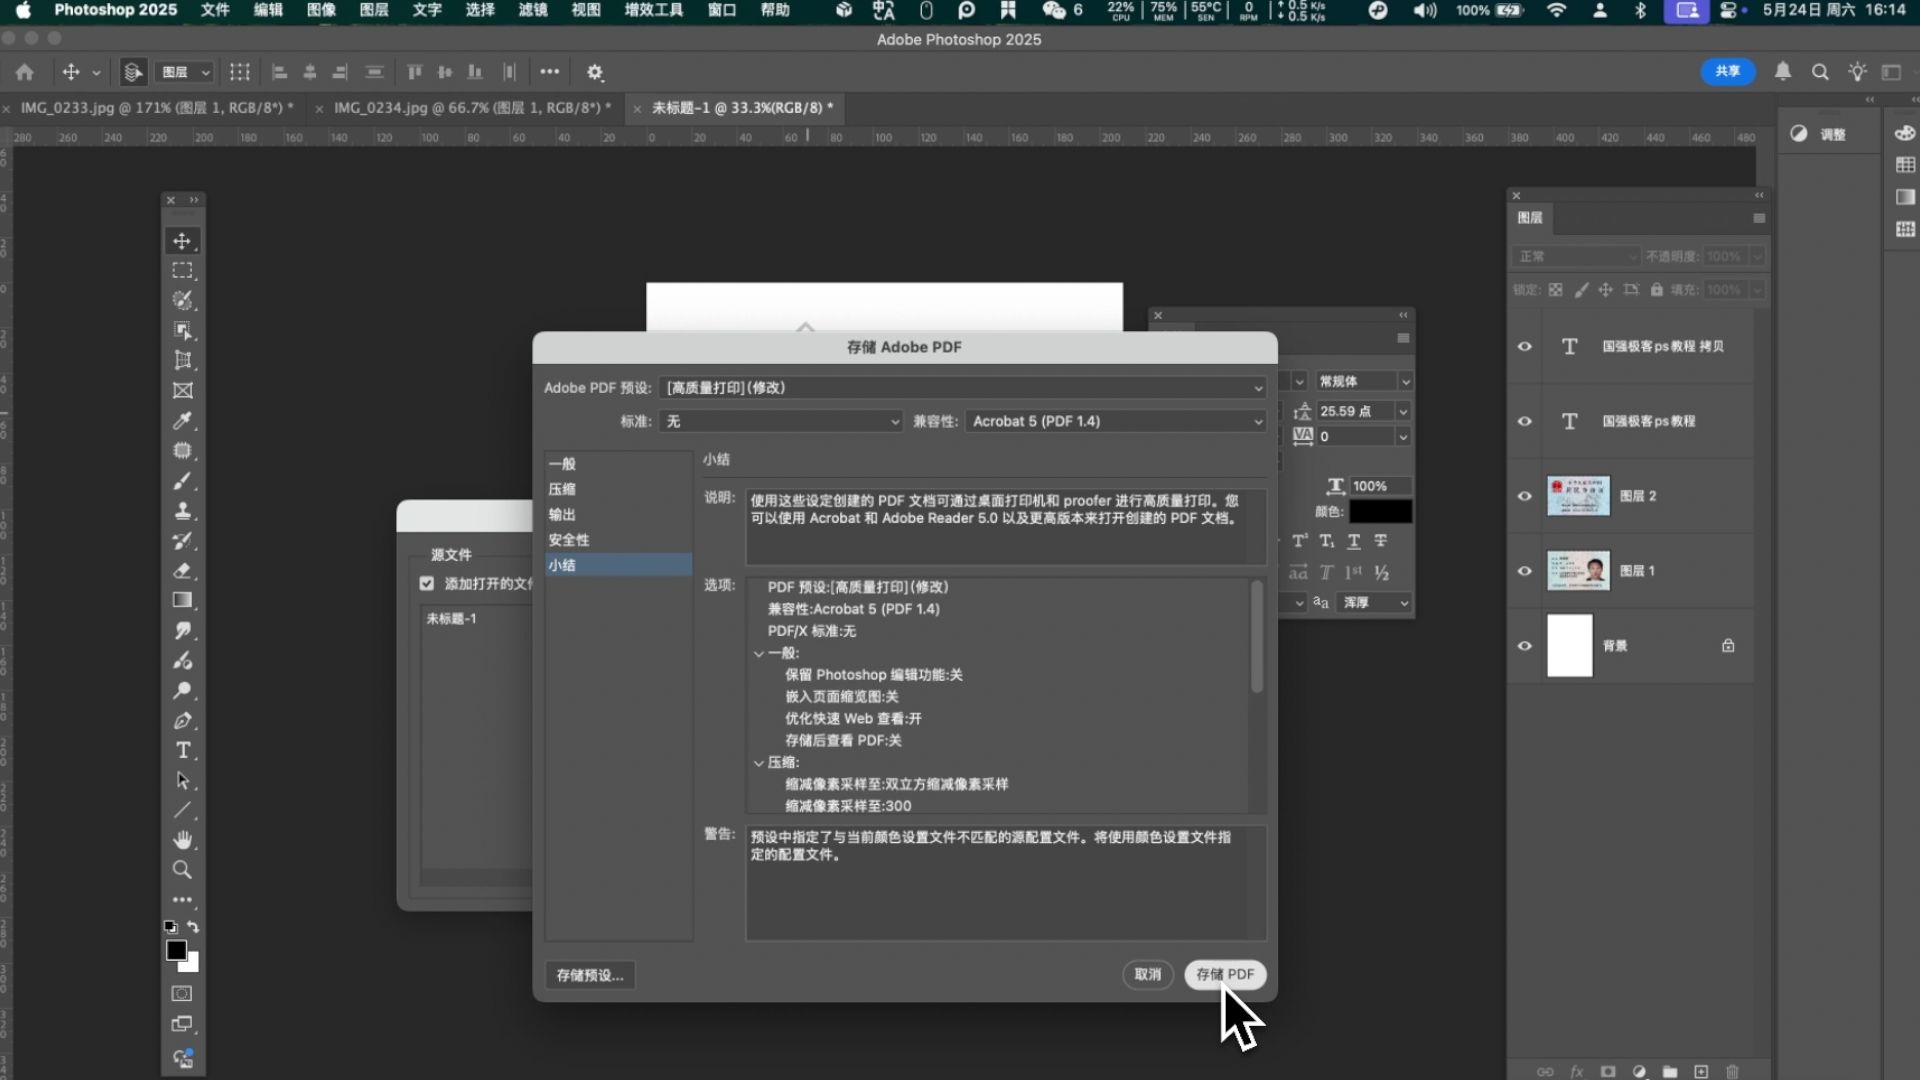The height and width of the screenshot is (1080, 1920).
Task: Select the Brush tool
Action: 182,481
